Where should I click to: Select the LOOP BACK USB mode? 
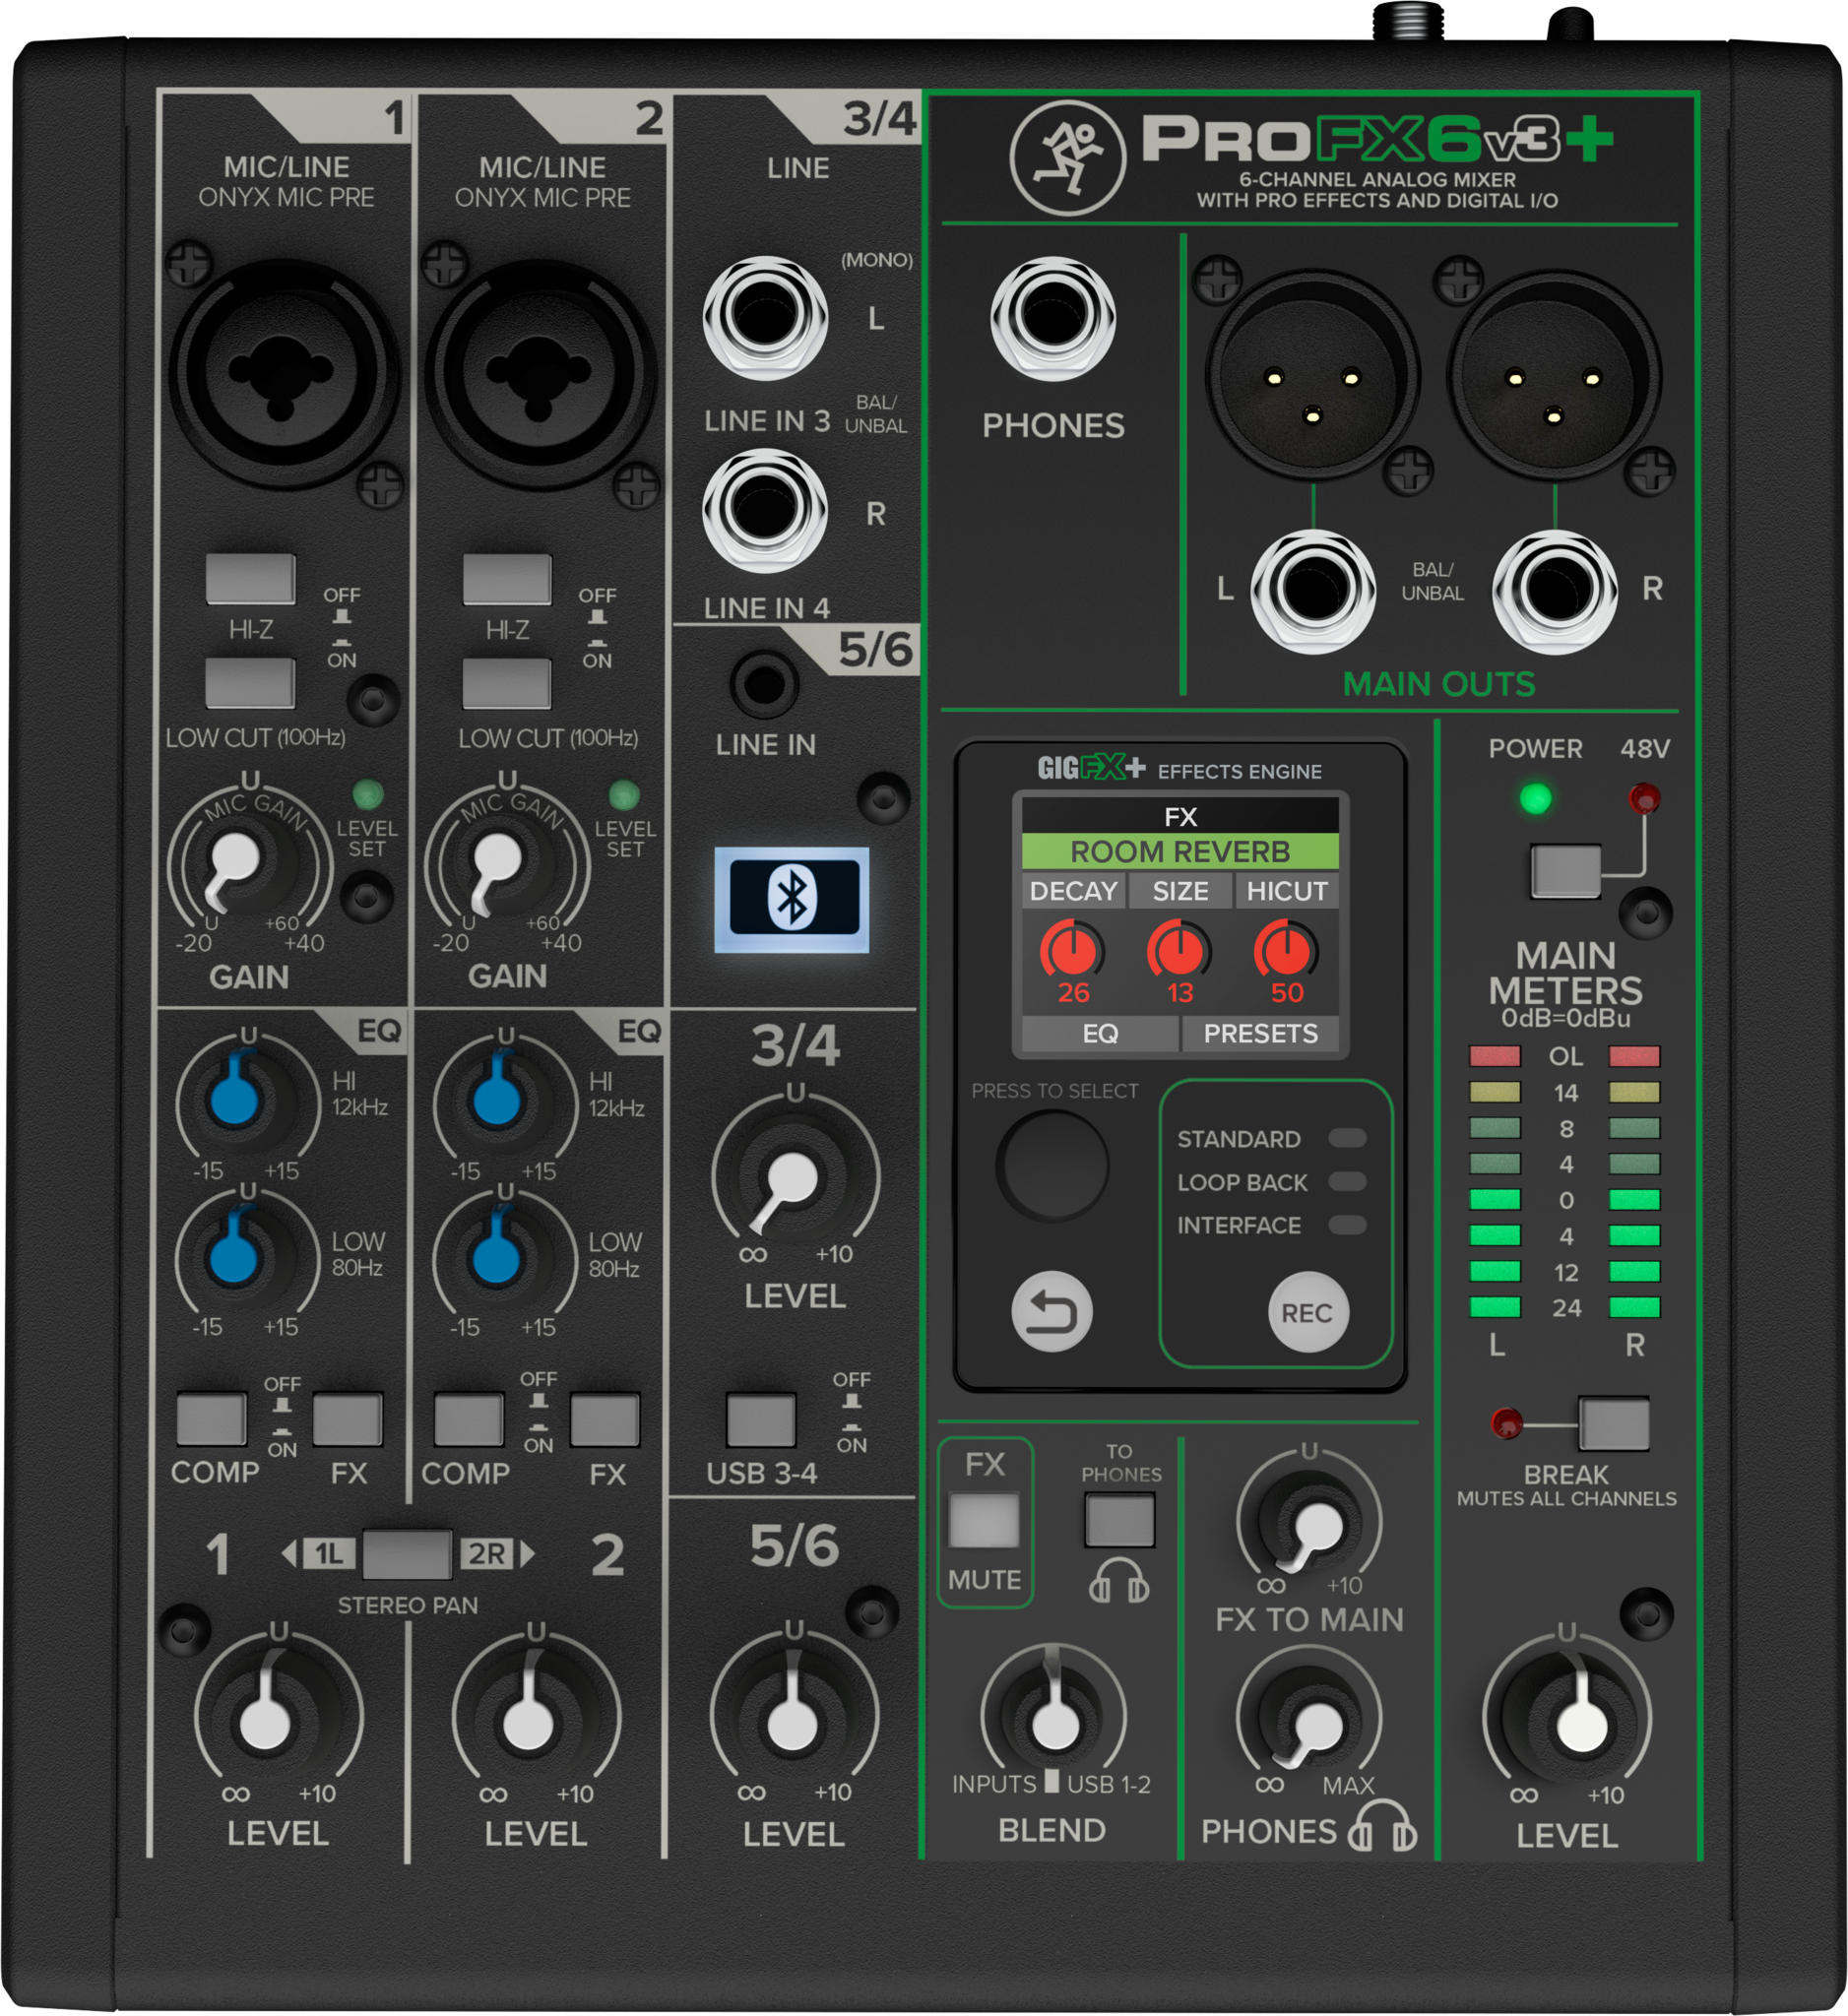click(x=1346, y=1183)
